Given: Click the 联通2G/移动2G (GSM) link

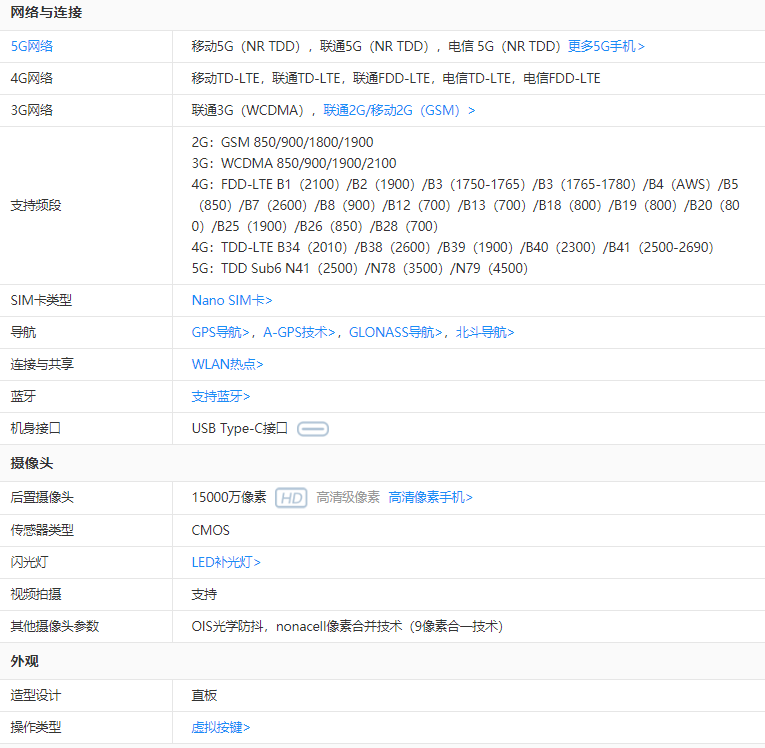Looking at the screenshot, I should (x=399, y=110).
